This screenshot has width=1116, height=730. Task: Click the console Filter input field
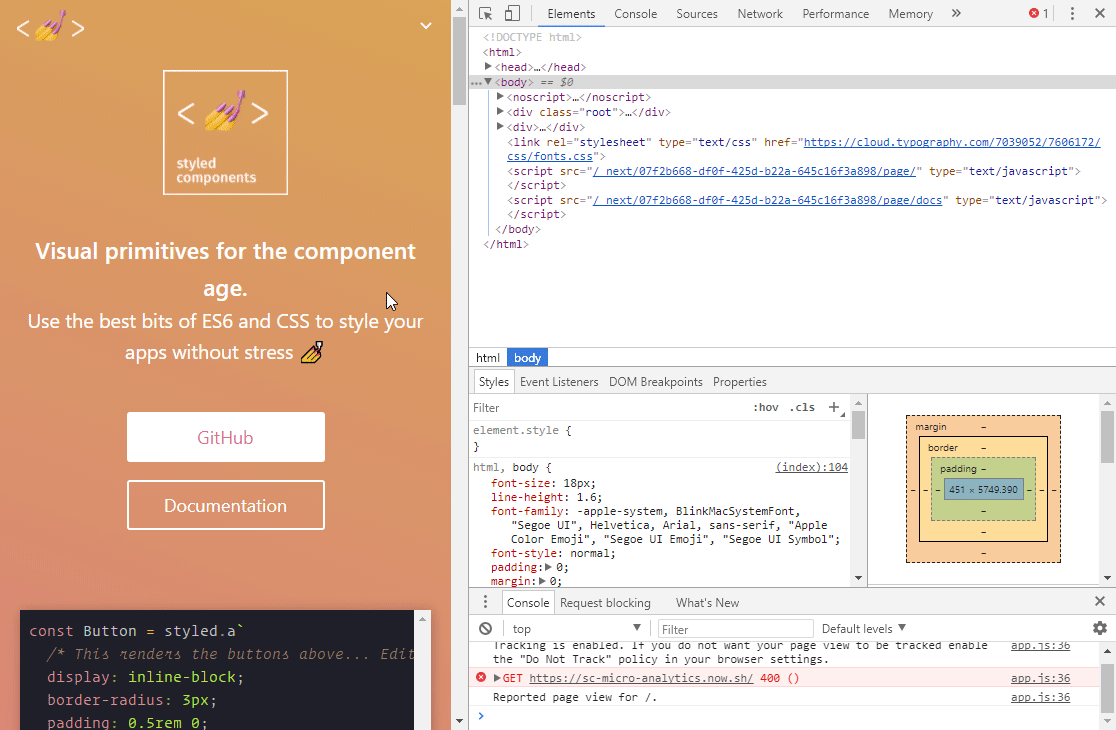(x=735, y=629)
